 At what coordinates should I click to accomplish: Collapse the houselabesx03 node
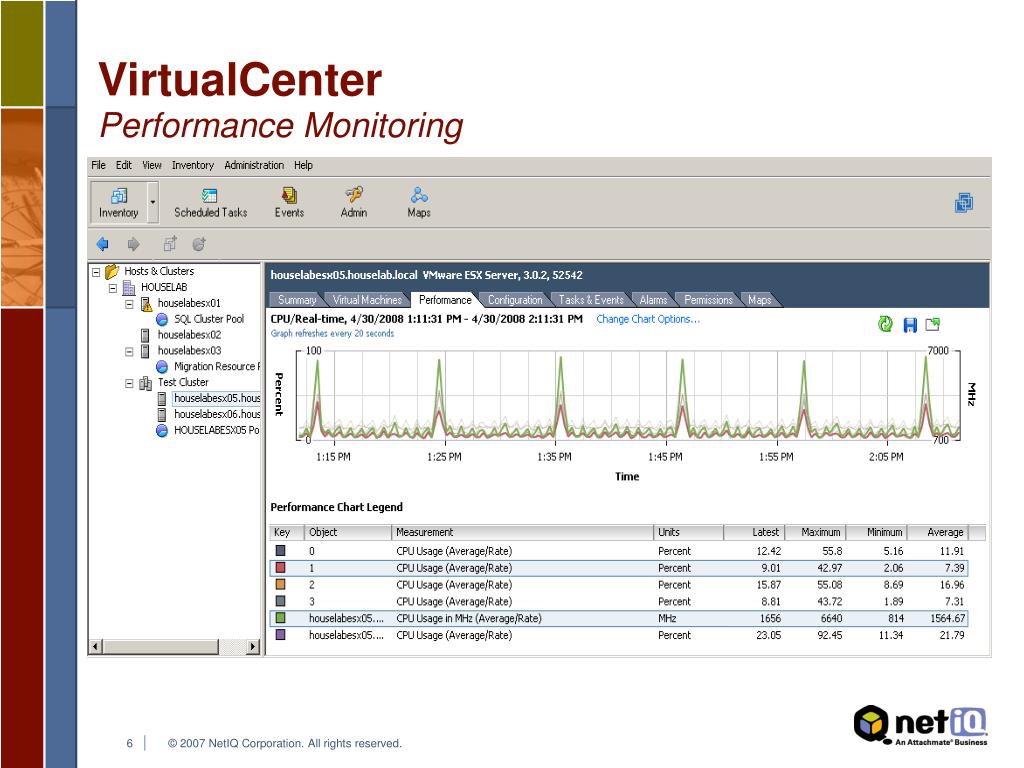point(129,351)
